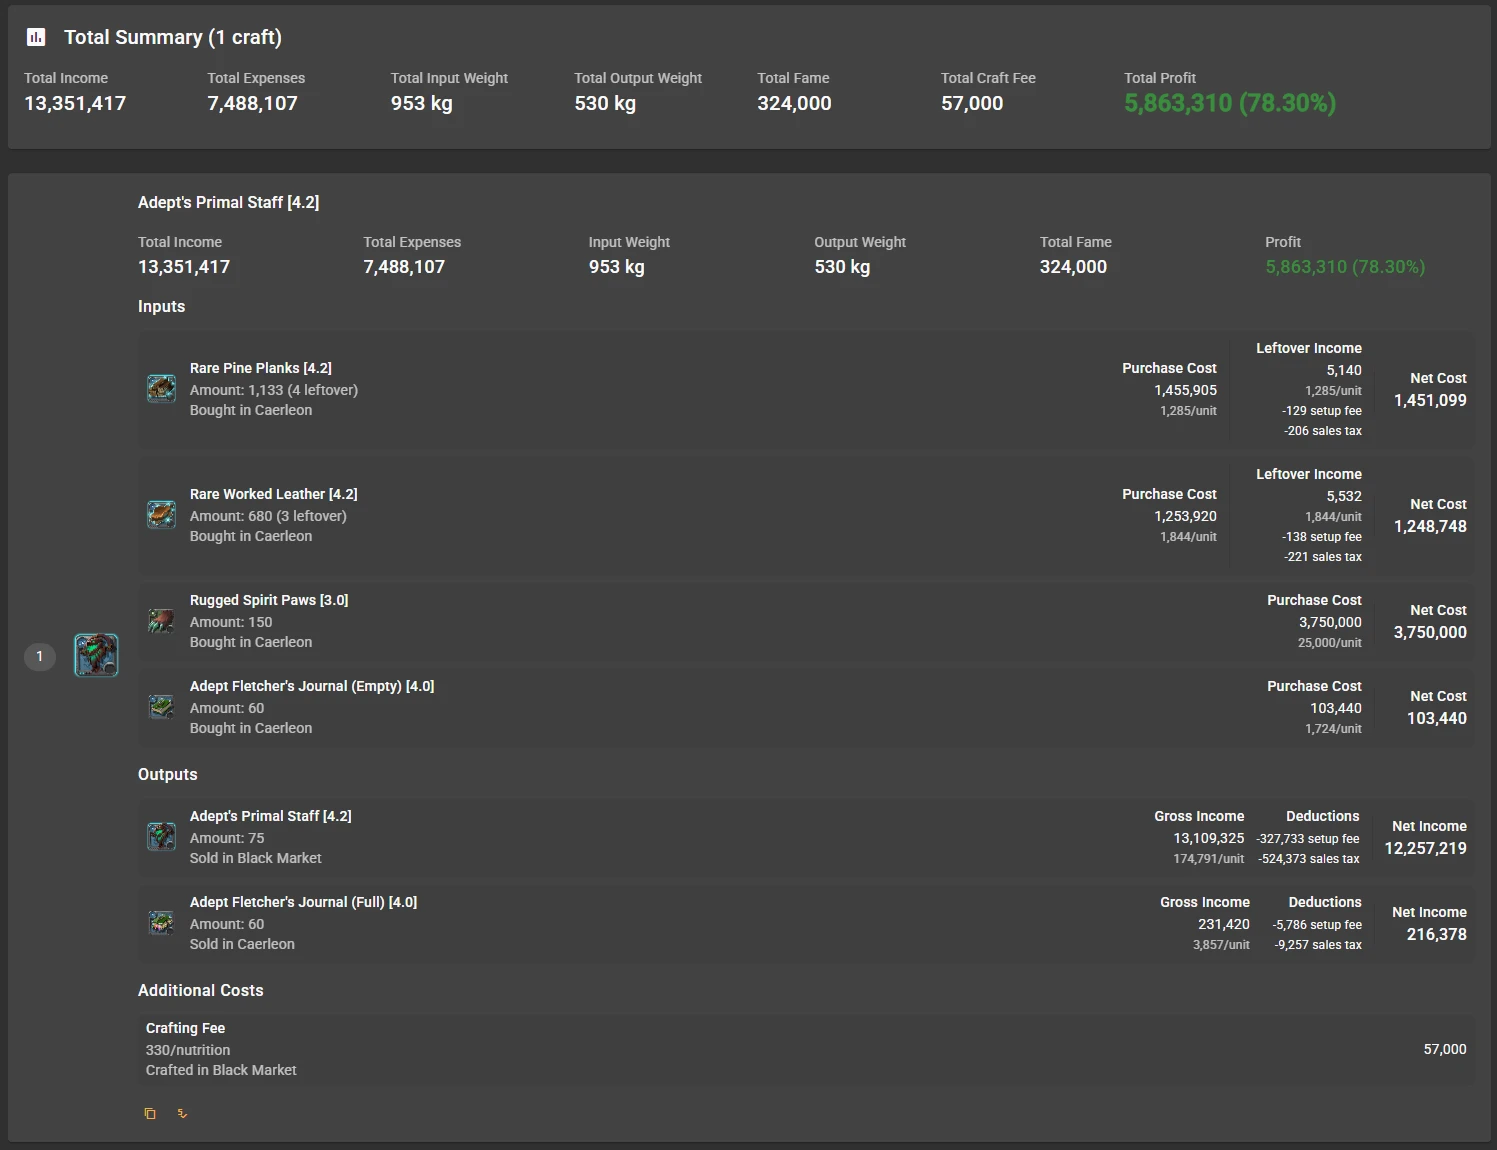This screenshot has height=1150, width=1497.
Task: Select the Rugged Spirit Paws [3.0] name
Action: [269, 600]
